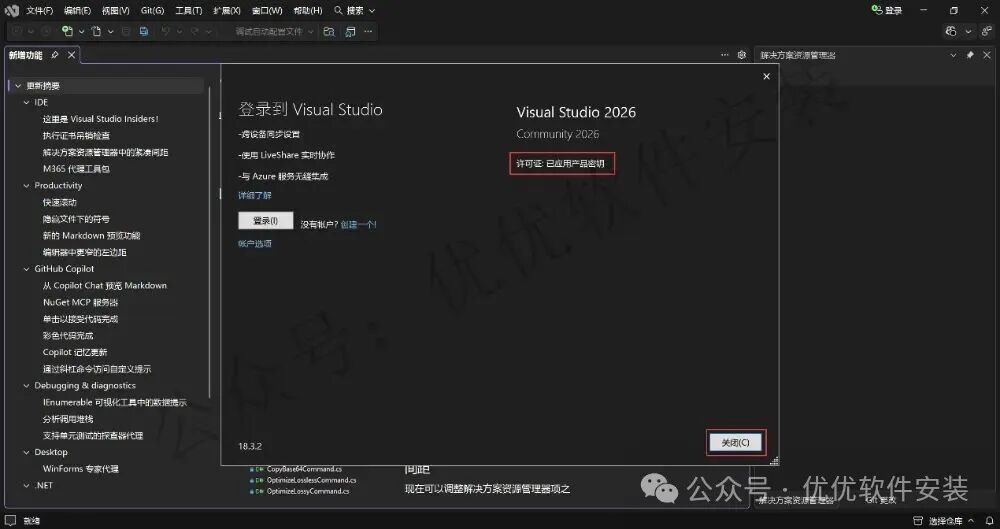Click the scrollbar of the 新增功能 tree panel

210,242
